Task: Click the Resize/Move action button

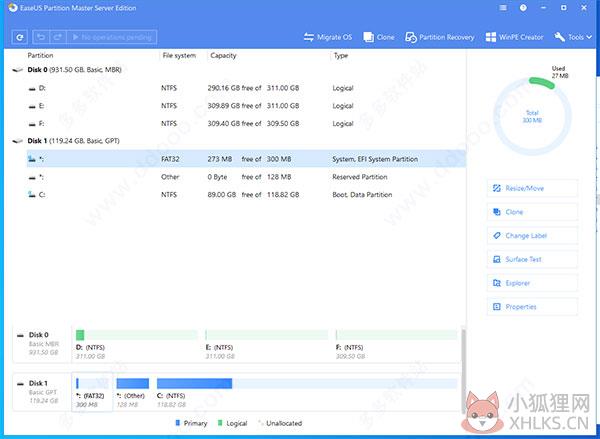Action: click(x=532, y=188)
